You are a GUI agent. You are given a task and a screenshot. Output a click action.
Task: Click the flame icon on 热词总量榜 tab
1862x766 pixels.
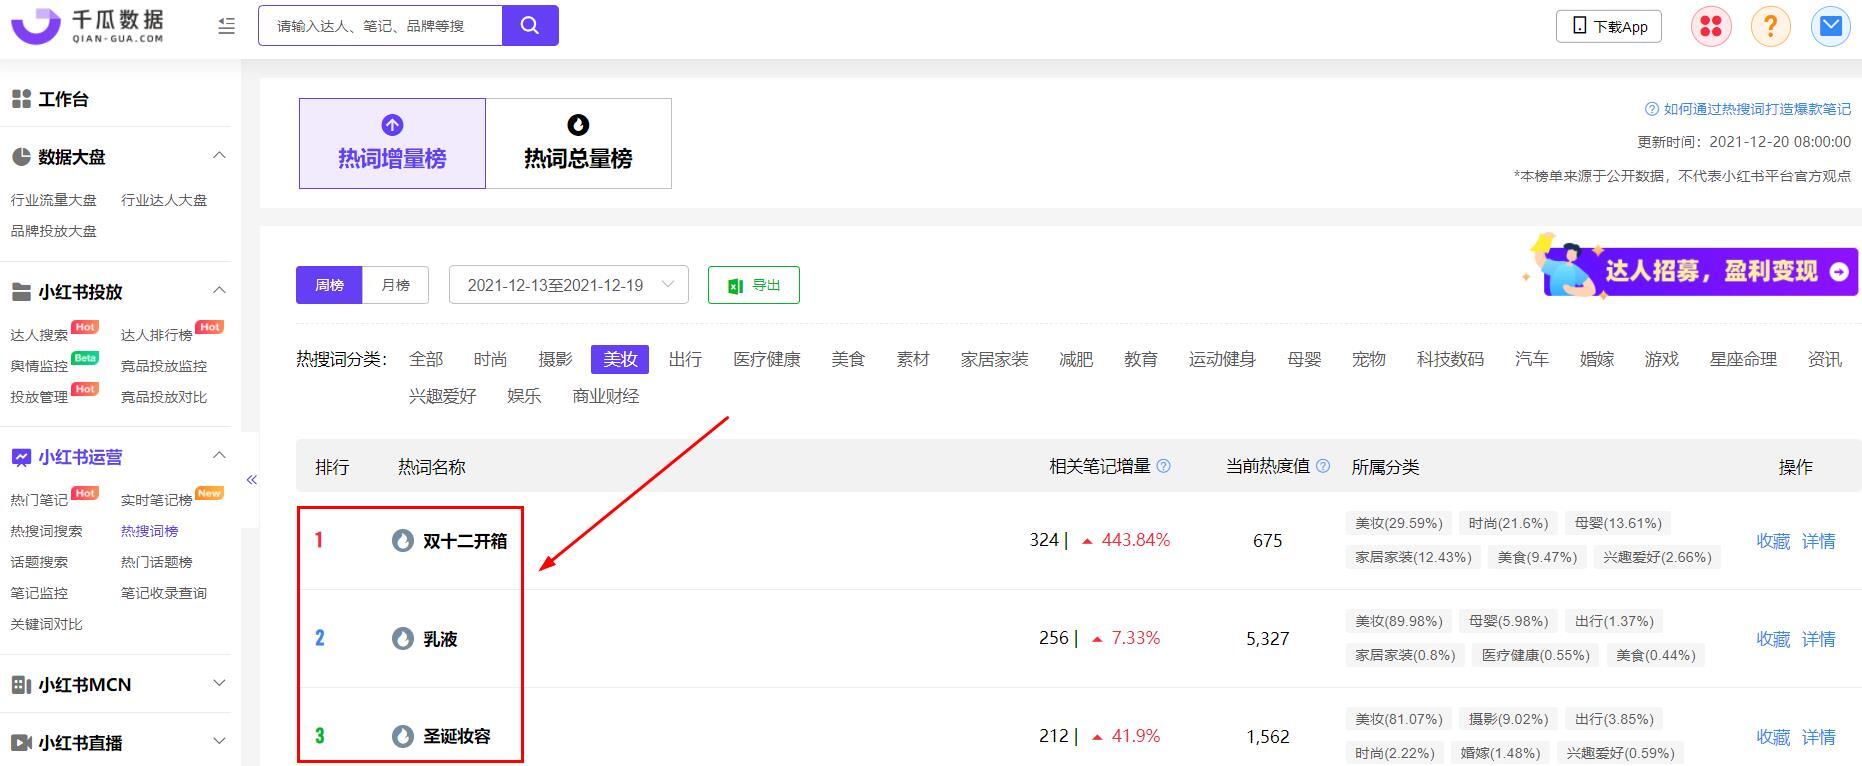(578, 125)
